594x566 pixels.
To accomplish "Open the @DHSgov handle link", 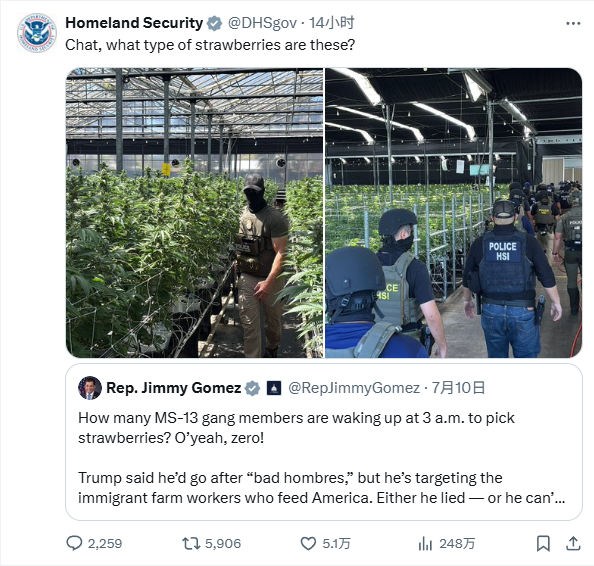I will click(x=262, y=23).
